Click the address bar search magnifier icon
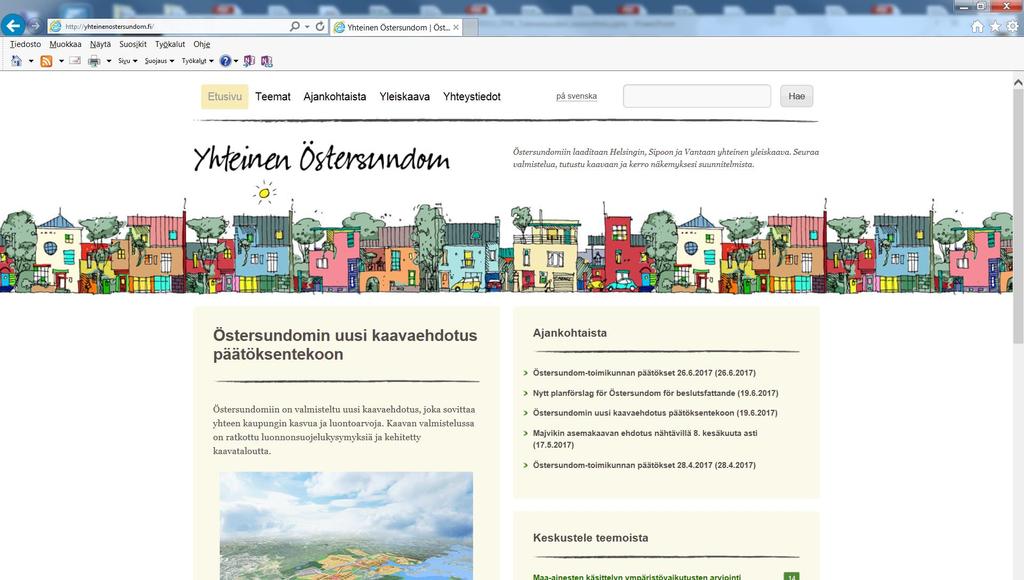The width and height of the screenshot is (1024, 580). pyautogui.click(x=295, y=26)
